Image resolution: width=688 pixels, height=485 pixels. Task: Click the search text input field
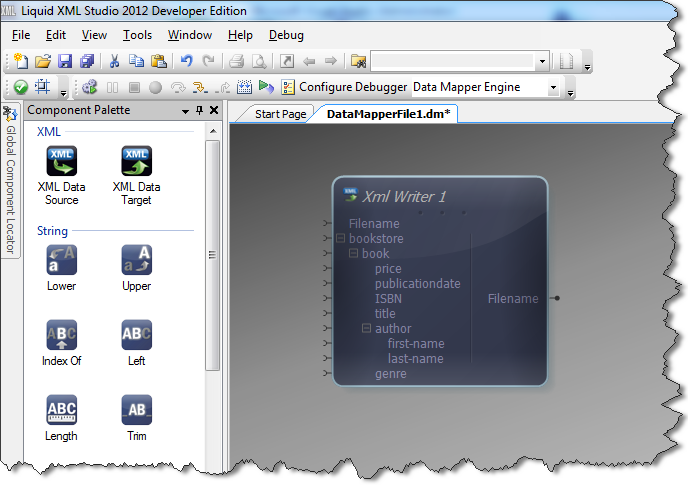pos(453,61)
